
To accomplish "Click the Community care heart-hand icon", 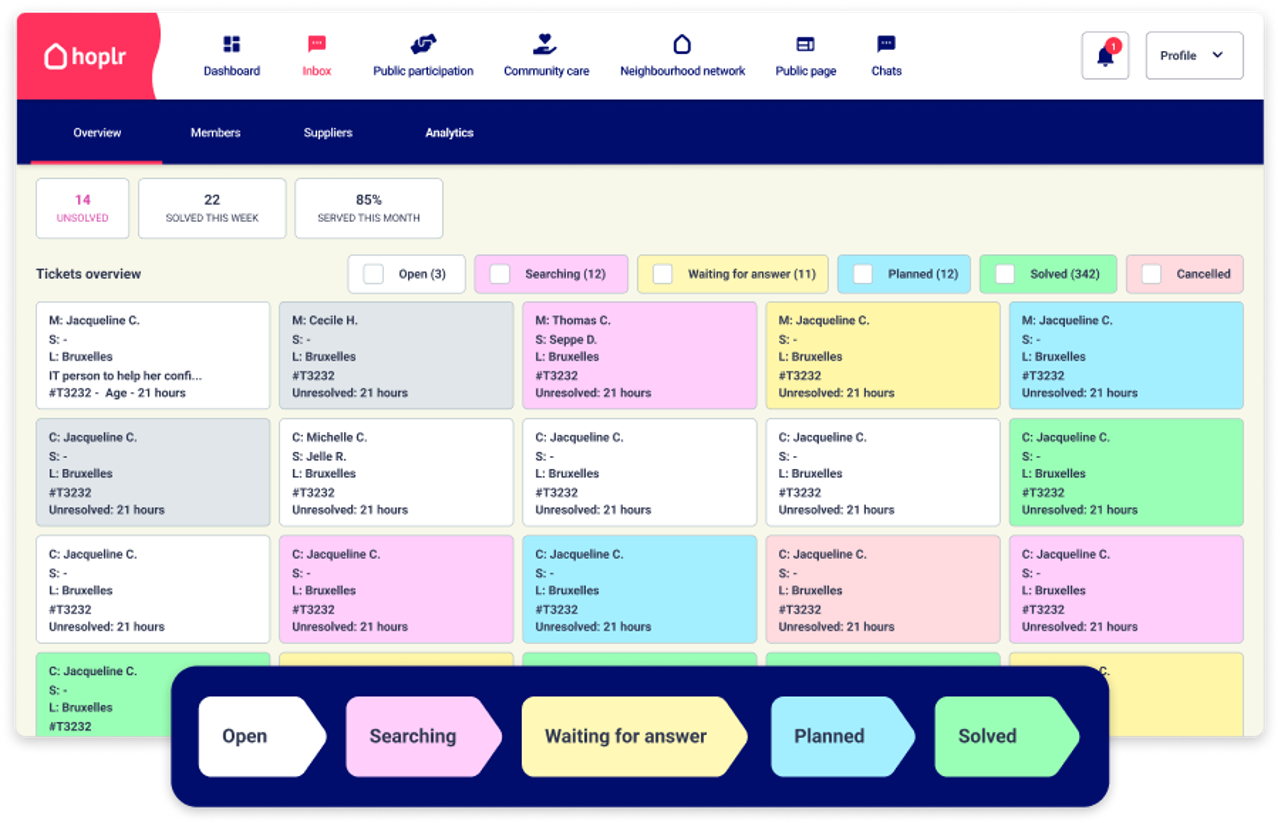I will click(x=545, y=44).
